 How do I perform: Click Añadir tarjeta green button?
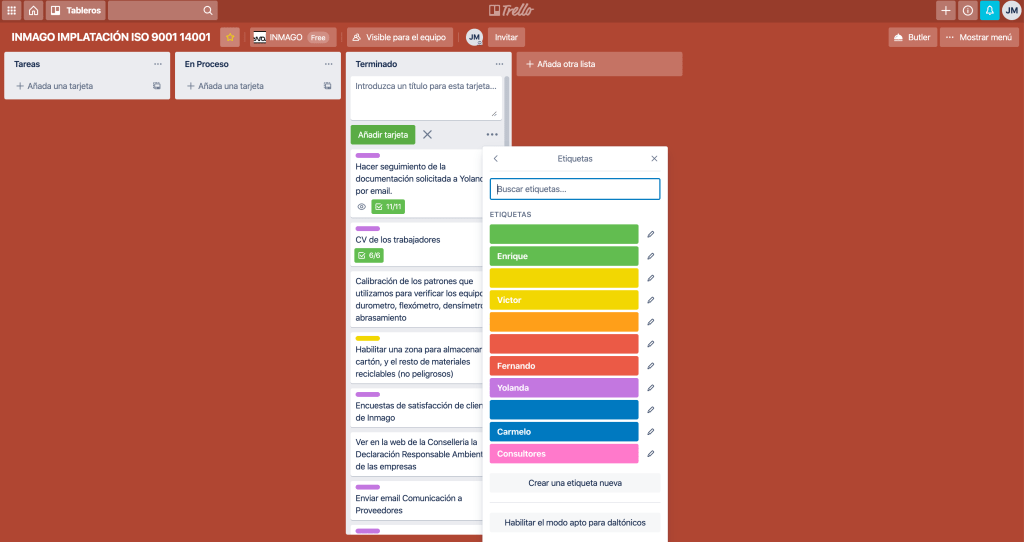coord(383,135)
